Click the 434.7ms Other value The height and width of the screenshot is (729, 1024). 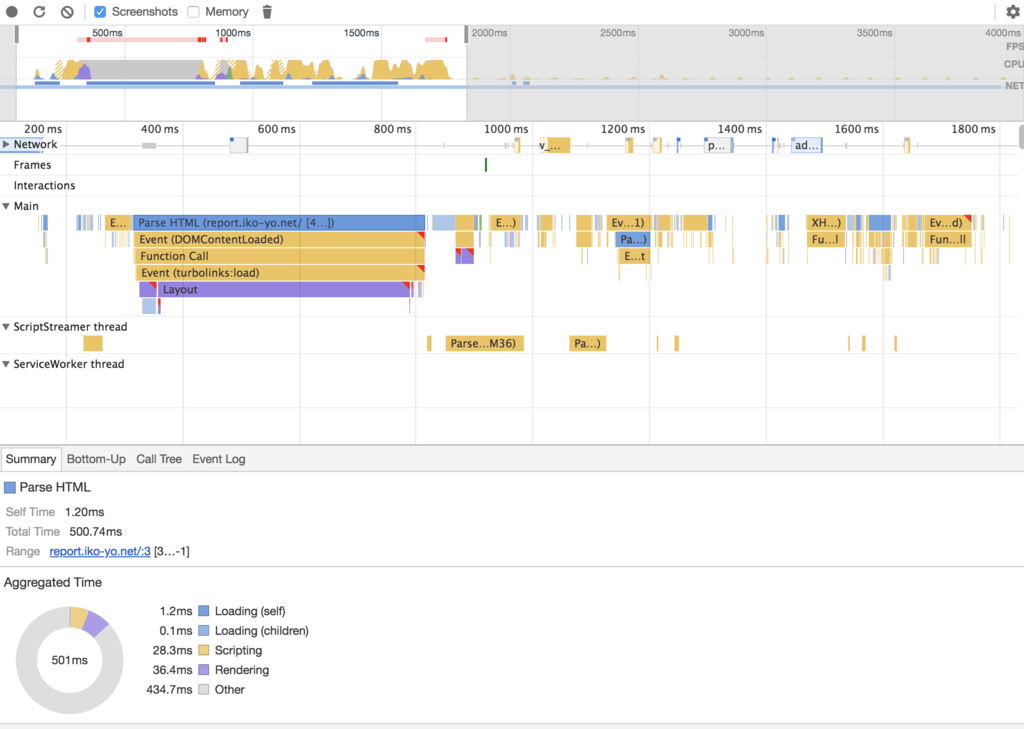click(x=169, y=689)
